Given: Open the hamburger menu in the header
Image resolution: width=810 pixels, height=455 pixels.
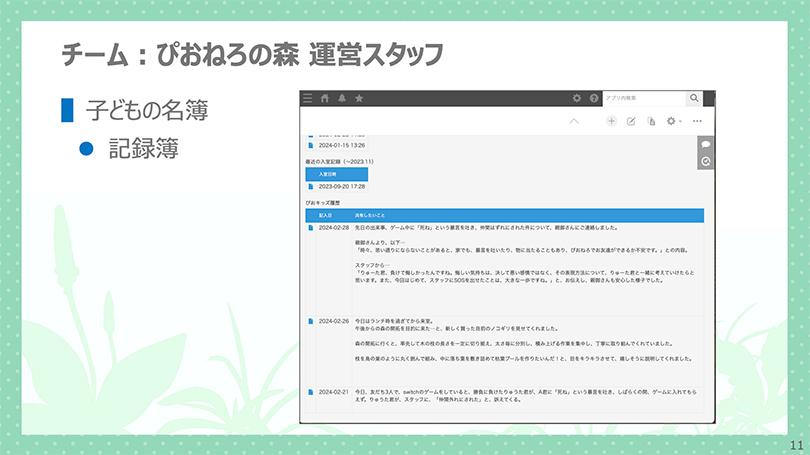Looking at the screenshot, I should point(308,98).
